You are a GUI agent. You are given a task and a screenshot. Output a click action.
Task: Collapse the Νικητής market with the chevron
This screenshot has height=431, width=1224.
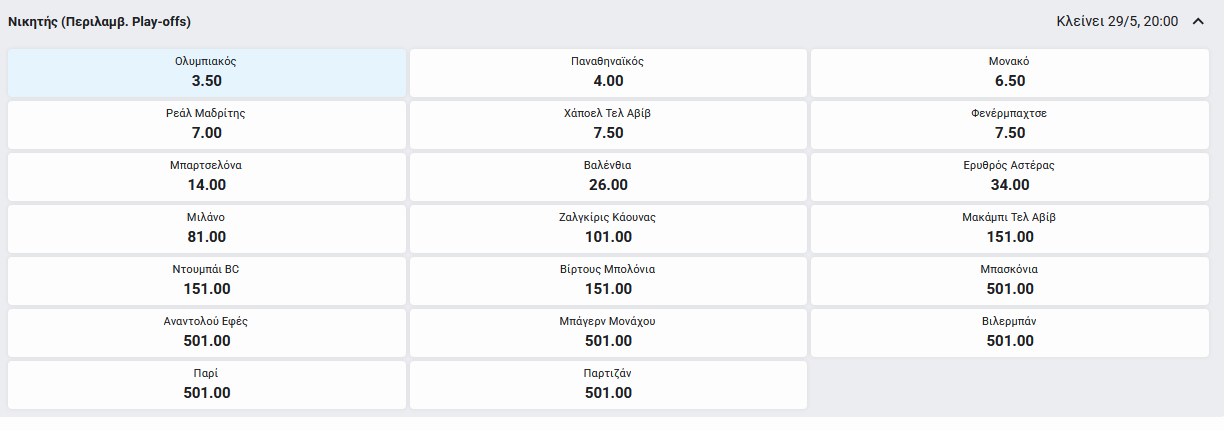point(1198,21)
